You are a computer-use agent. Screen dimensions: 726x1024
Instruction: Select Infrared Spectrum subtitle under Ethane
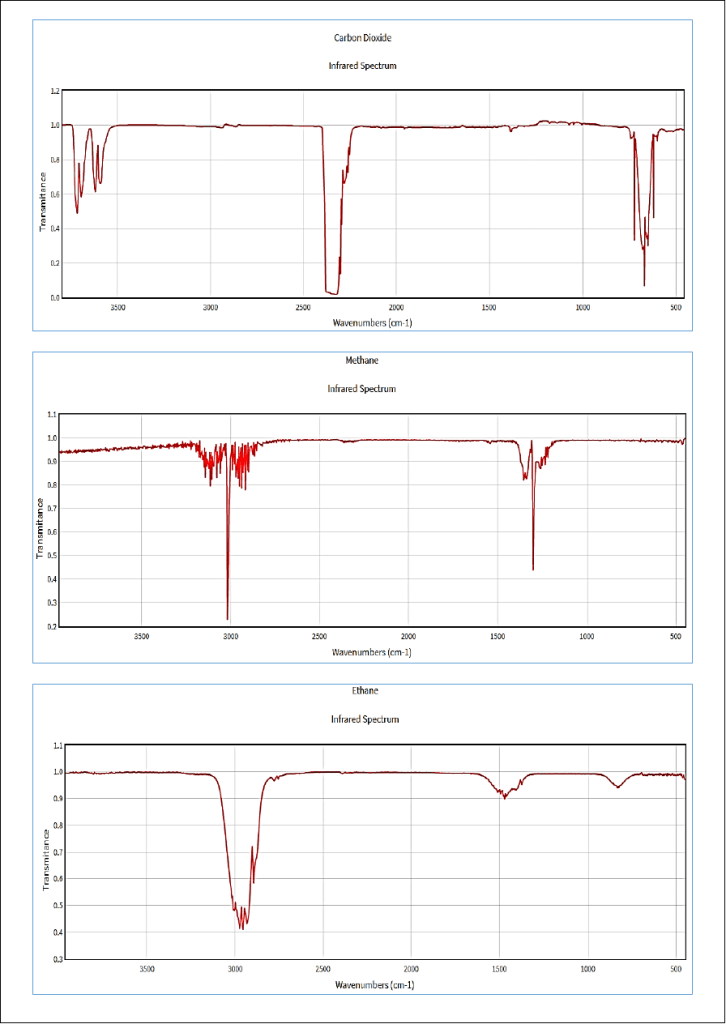365,720
